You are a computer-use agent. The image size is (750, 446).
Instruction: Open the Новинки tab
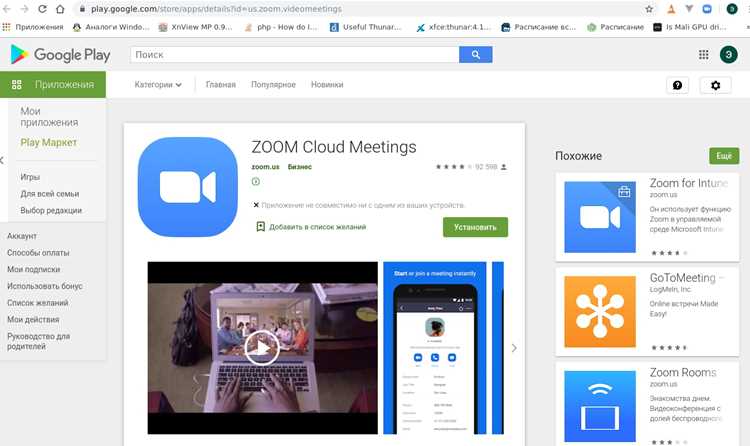point(327,85)
